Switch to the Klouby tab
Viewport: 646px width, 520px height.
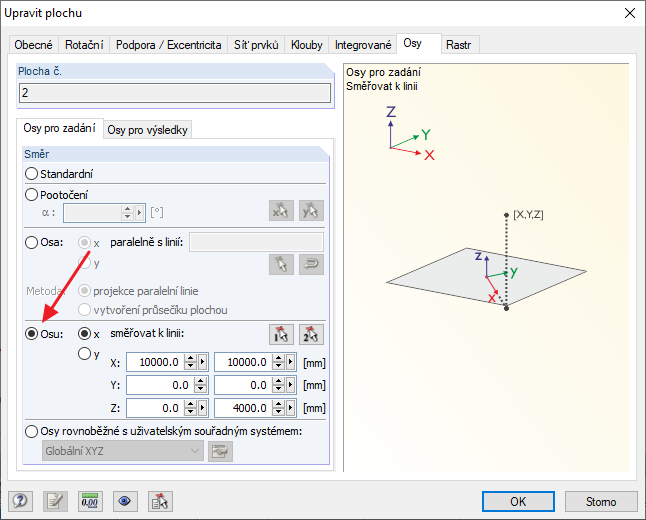point(307,45)
